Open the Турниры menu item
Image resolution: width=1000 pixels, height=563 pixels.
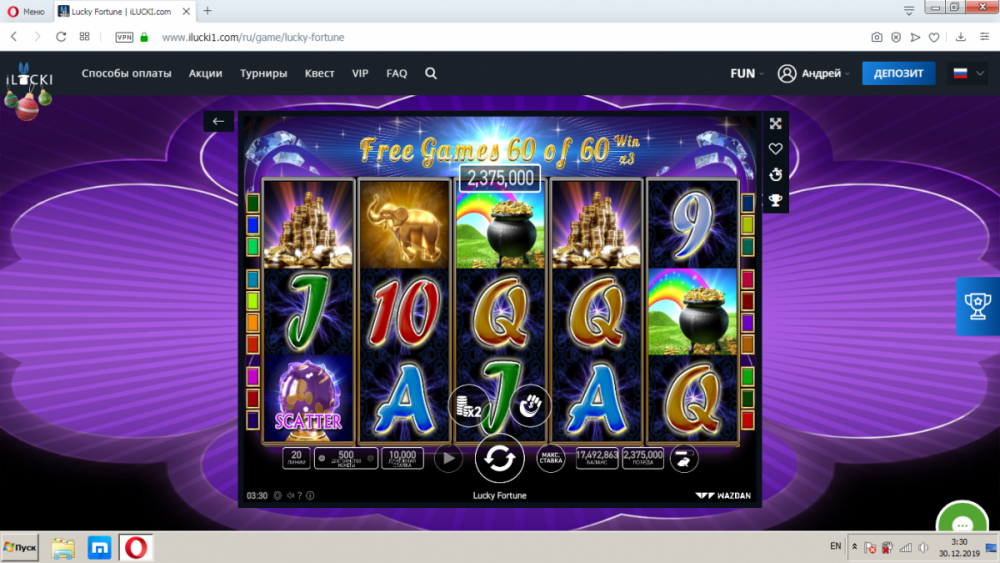tap(263, 73)
